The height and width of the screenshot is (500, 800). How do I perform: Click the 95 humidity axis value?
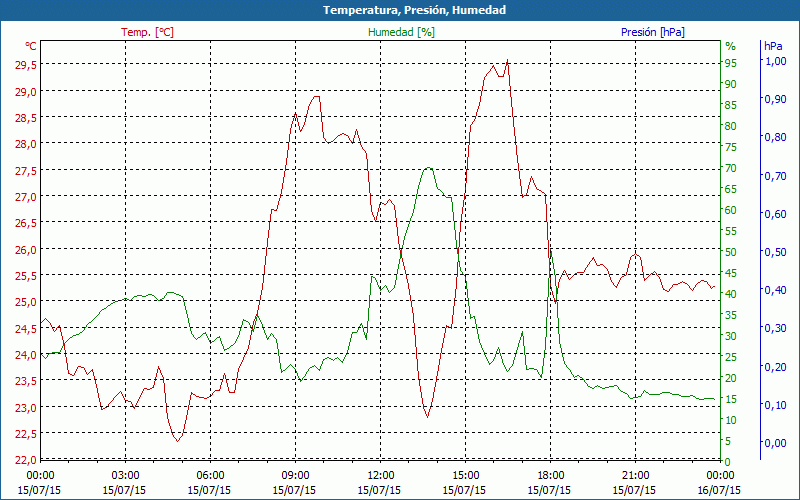click(x=731, y=63)
